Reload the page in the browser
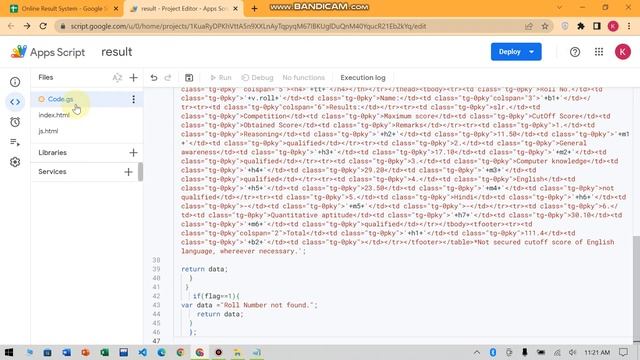This screenshot has width=640, height=360. [43, 26]
